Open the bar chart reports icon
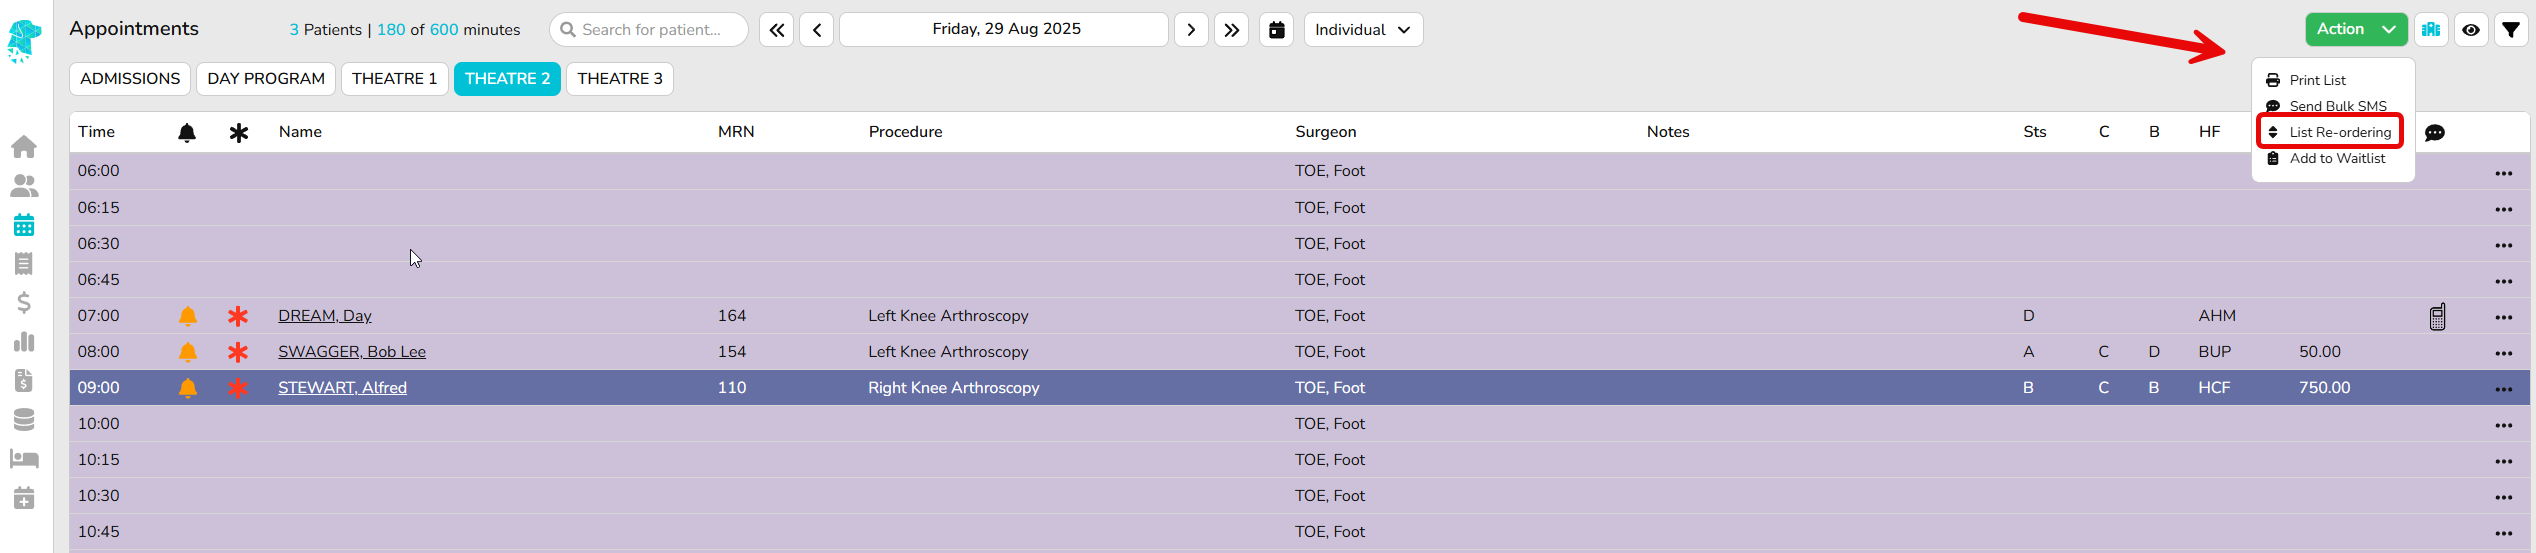Screen dimensions: 2536x553 coord(24,342)
